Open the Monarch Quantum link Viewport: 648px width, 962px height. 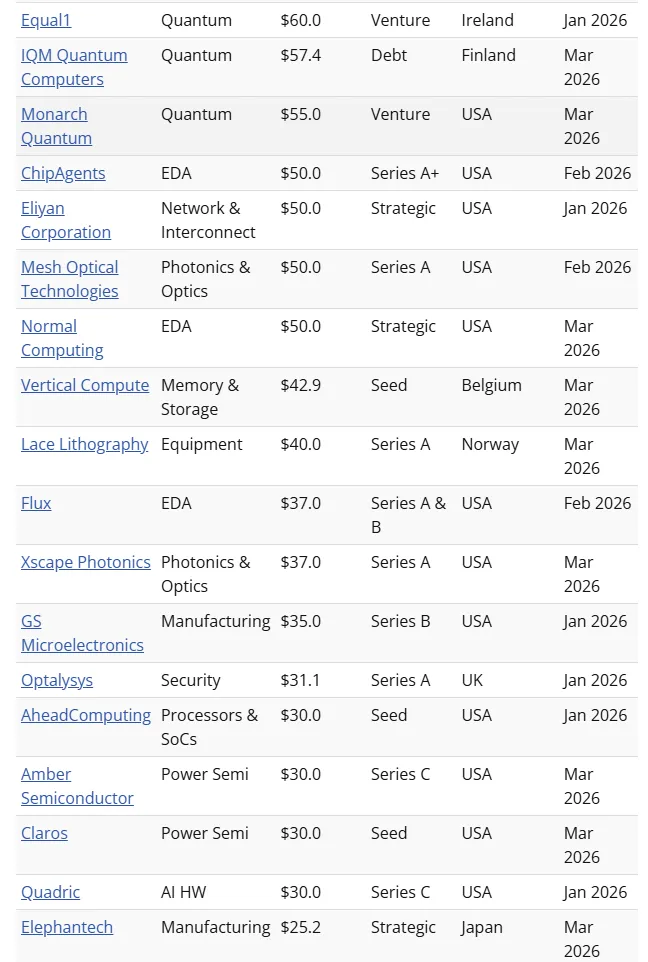pyautogui.click(x=54, y=114)
